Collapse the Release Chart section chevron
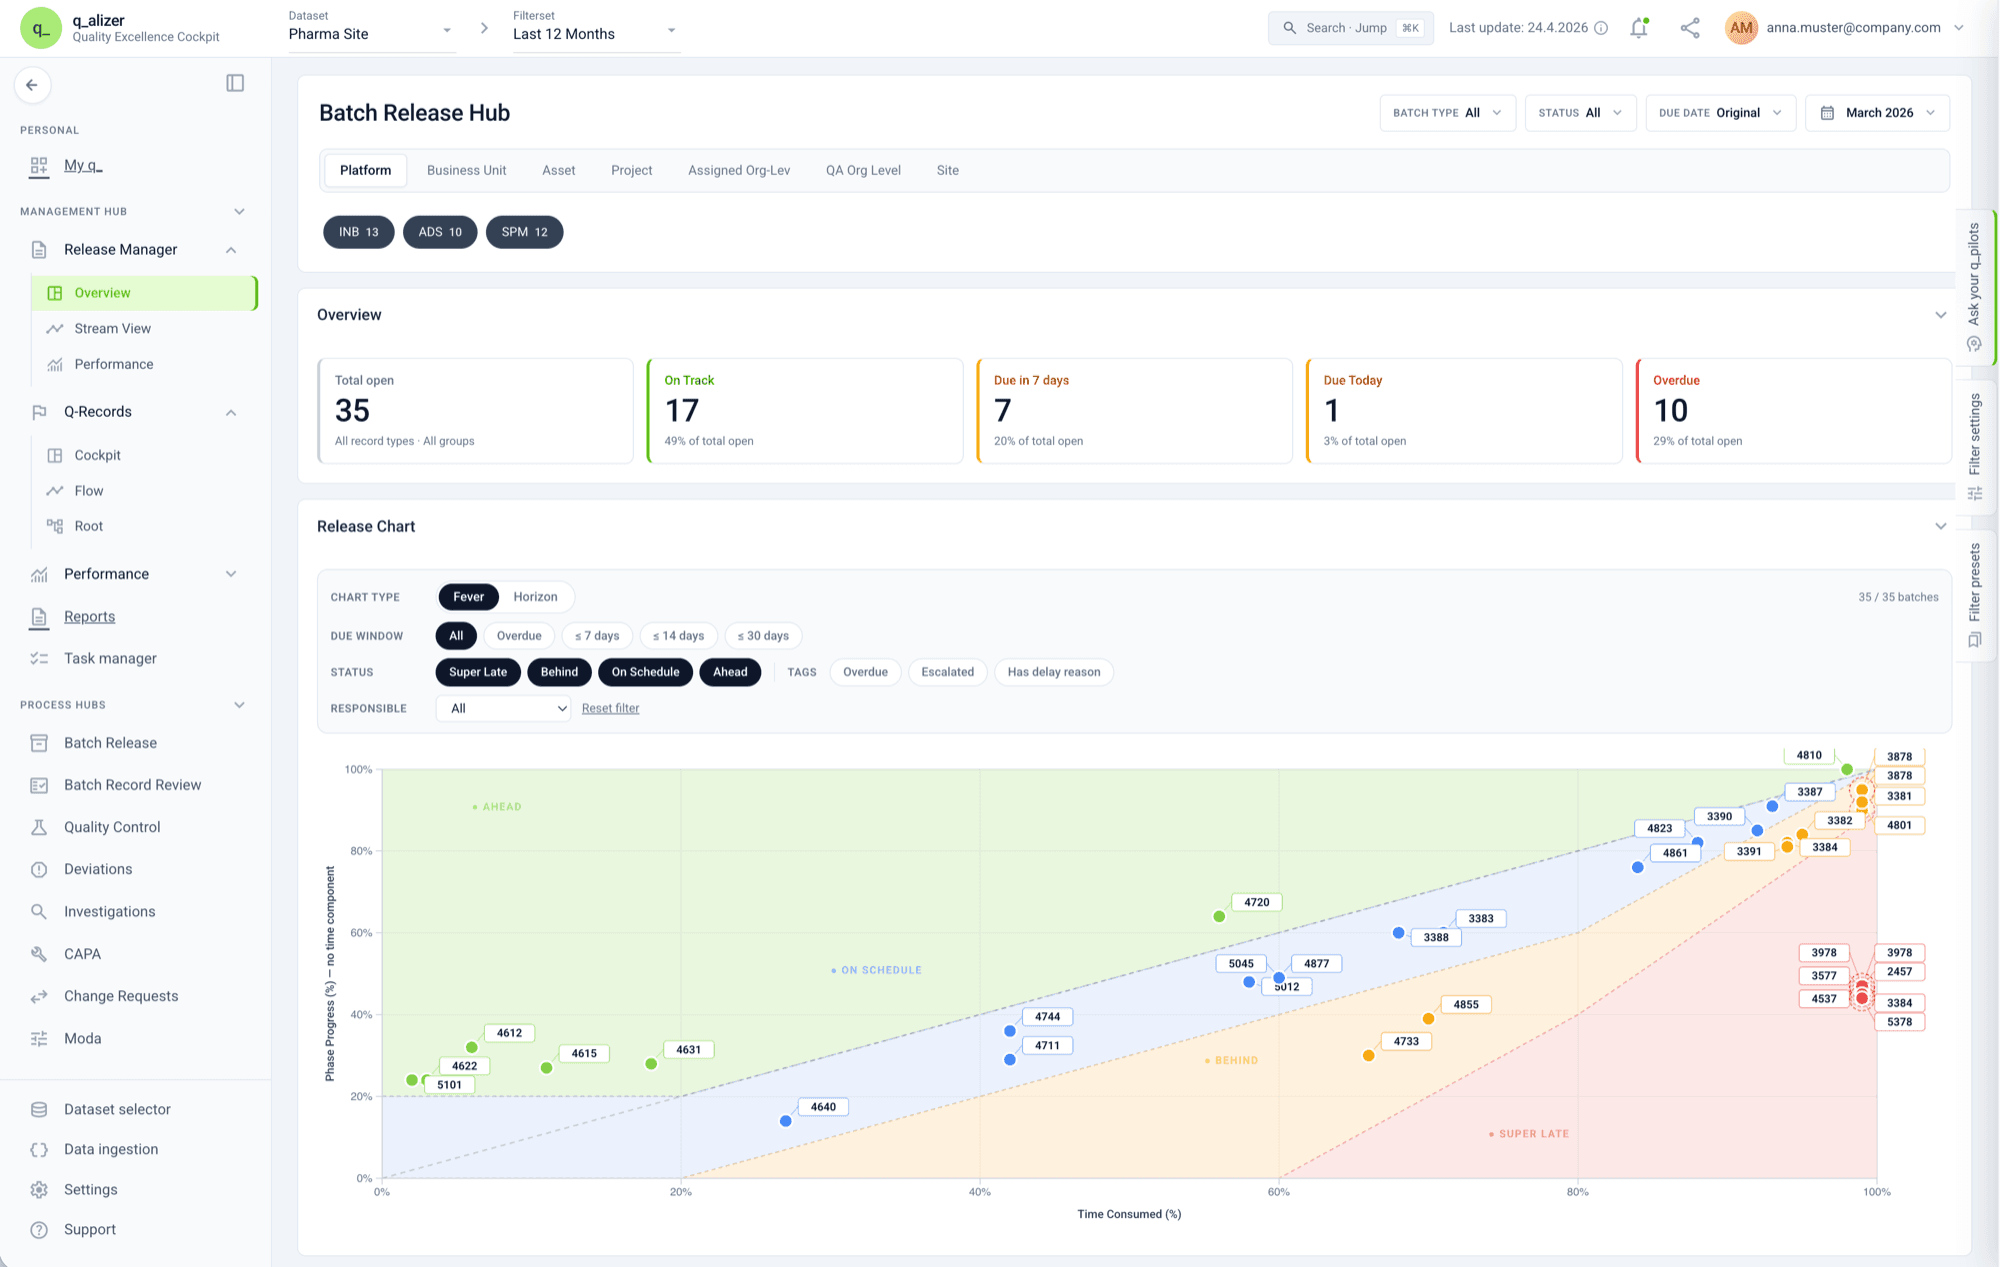 pyautogui.click(x=1940, y=526)
